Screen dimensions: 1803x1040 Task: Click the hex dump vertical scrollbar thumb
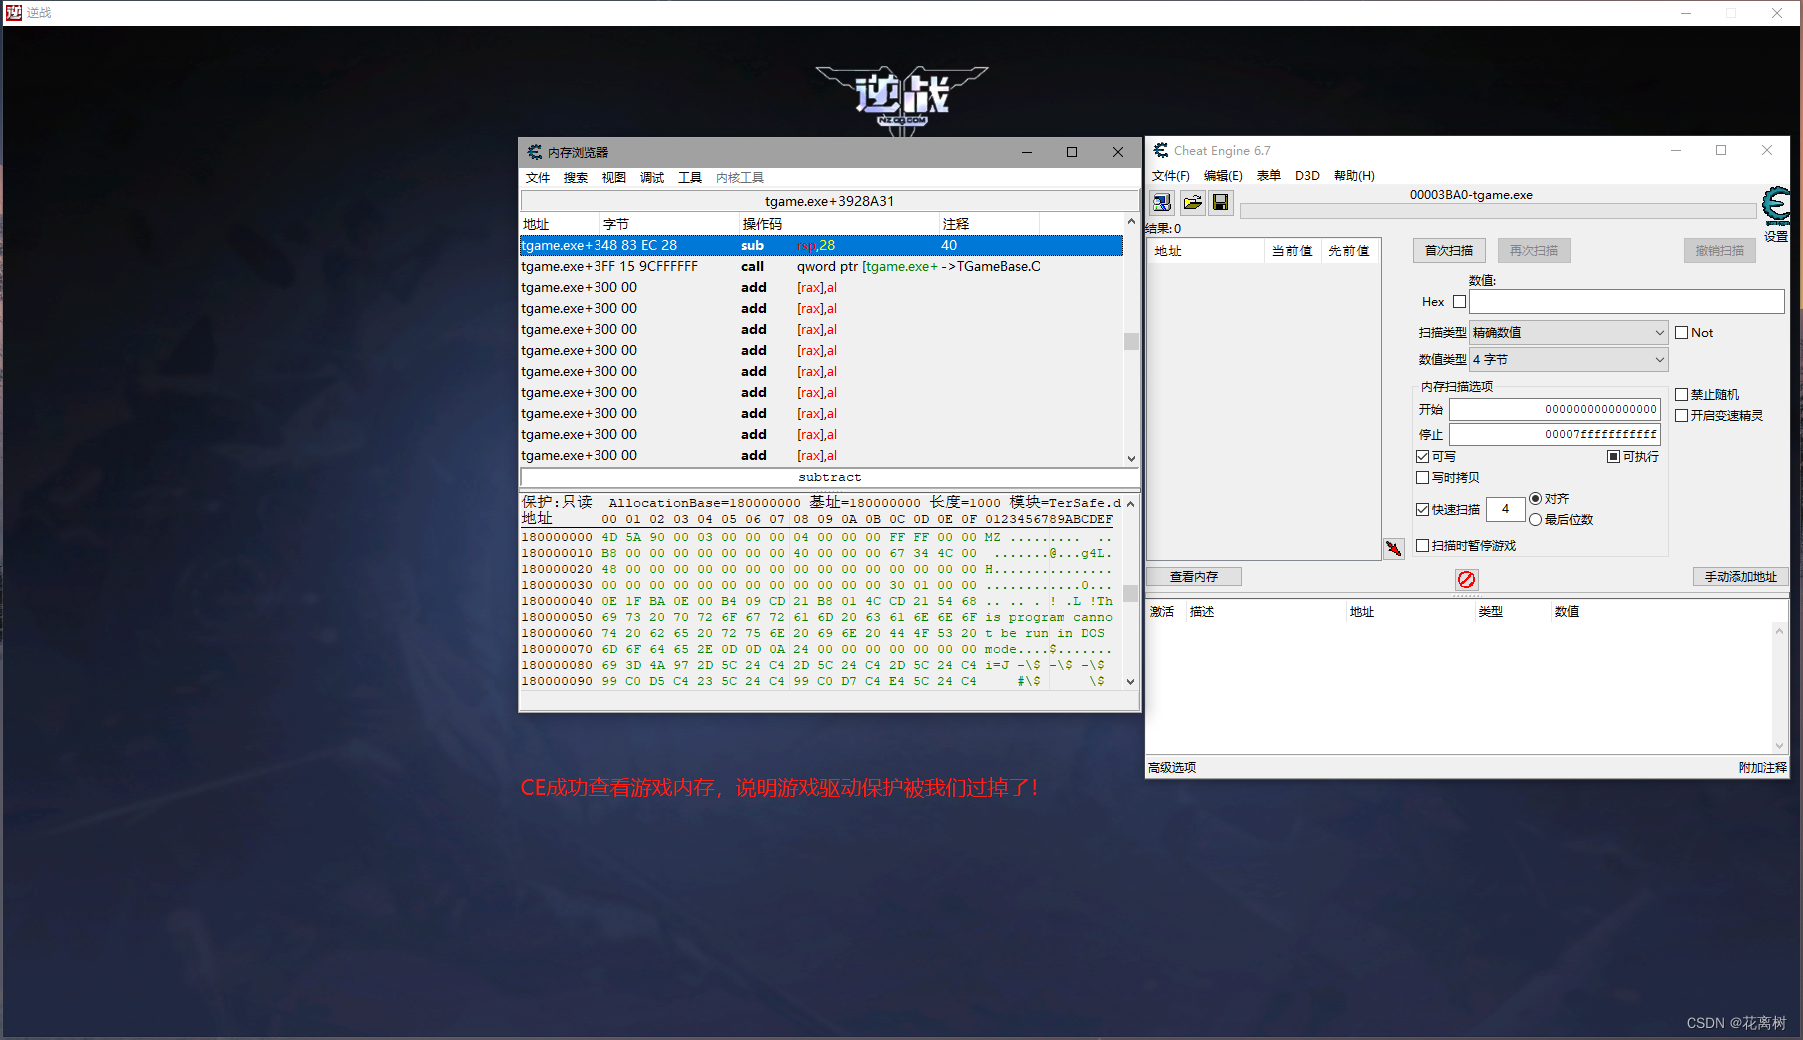pyautogui.click(x=1131, y=593)
